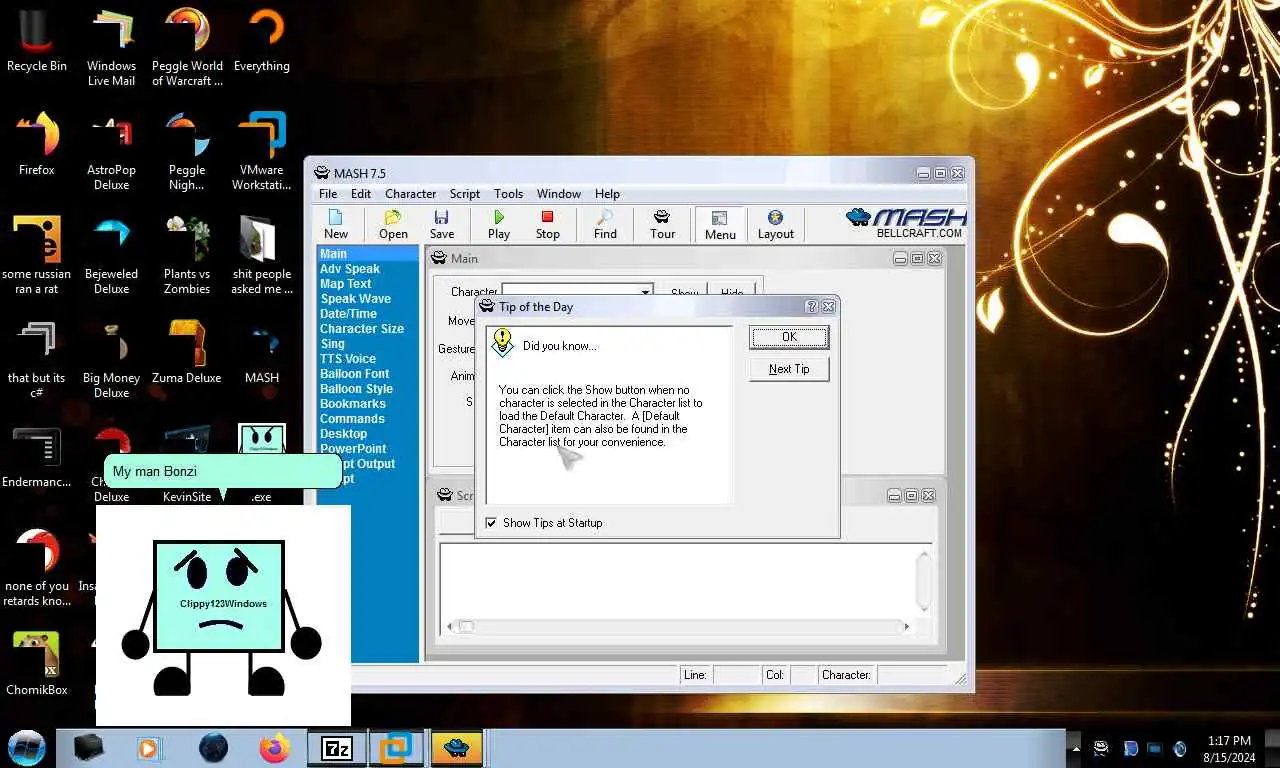Switch to the 7z taskbar window
This screenshot has height=768, width=1280.
337,747
